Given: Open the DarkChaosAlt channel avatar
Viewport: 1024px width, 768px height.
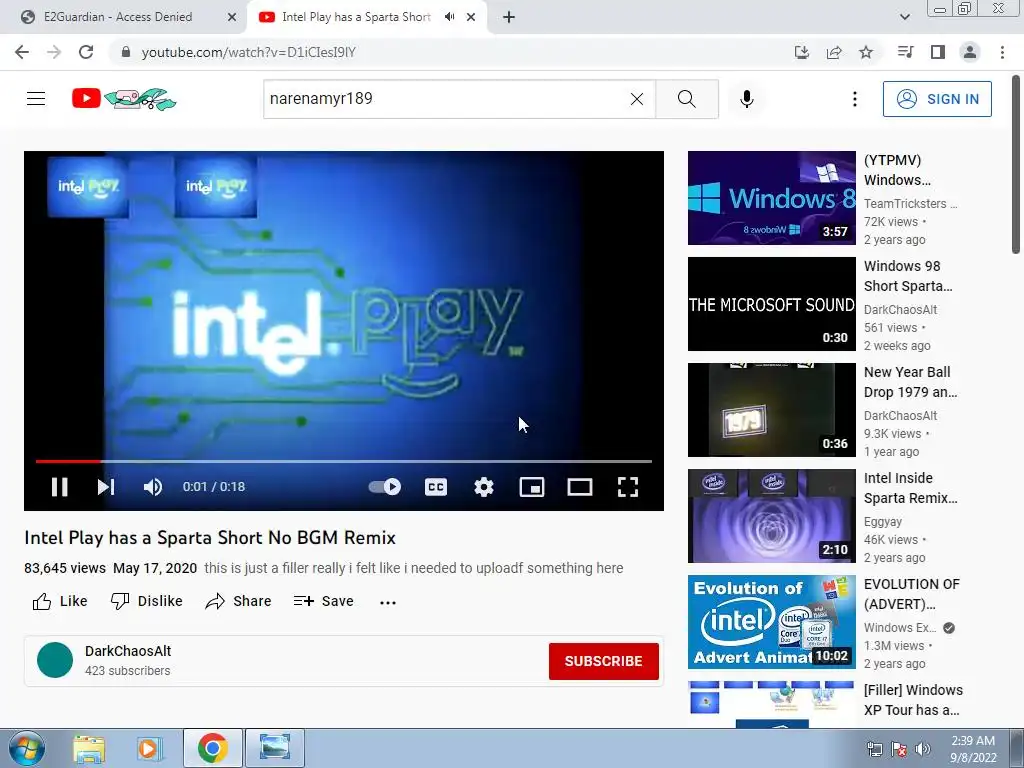Looking at the screenshot, I should click(55, 660).
